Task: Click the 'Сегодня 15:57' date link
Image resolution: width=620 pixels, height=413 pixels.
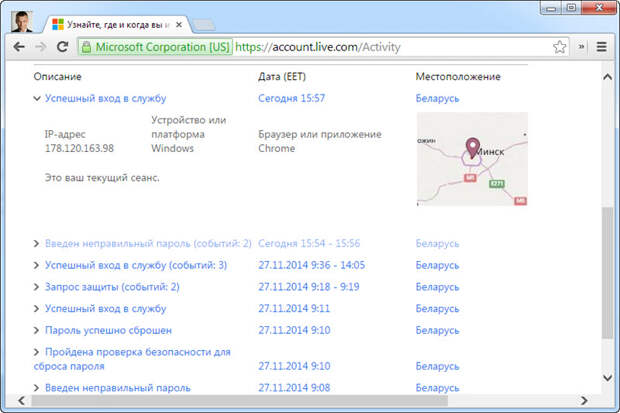Action: 291,98
